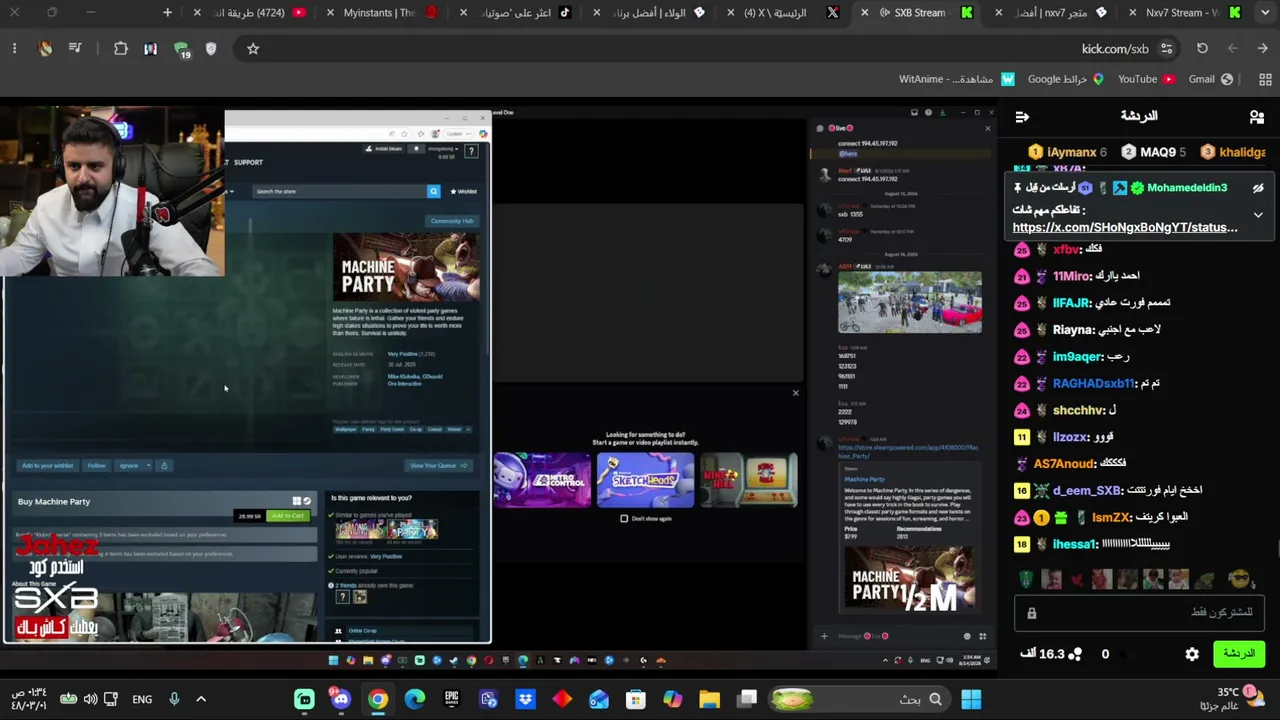
Task: Switch to the X home browser tab
Action: pos(783,13)
